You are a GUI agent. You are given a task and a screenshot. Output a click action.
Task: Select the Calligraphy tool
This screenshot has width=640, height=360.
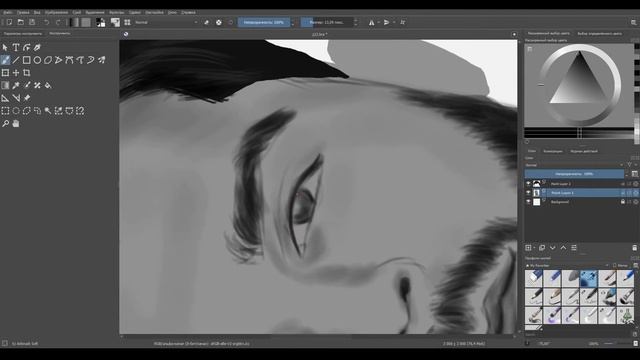pos(37,47)
